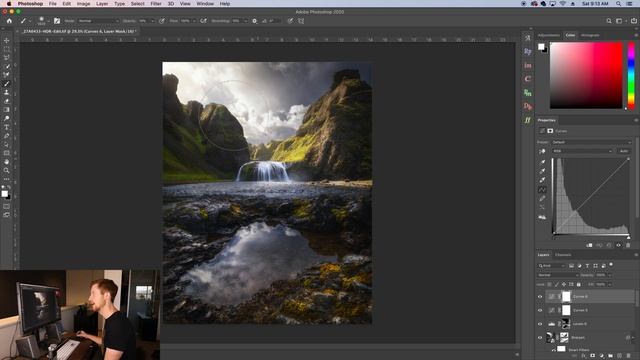The height and width of the screenshot is (360, 640).
Task: Select draw curve pencil tool
Action: point(542,198)
